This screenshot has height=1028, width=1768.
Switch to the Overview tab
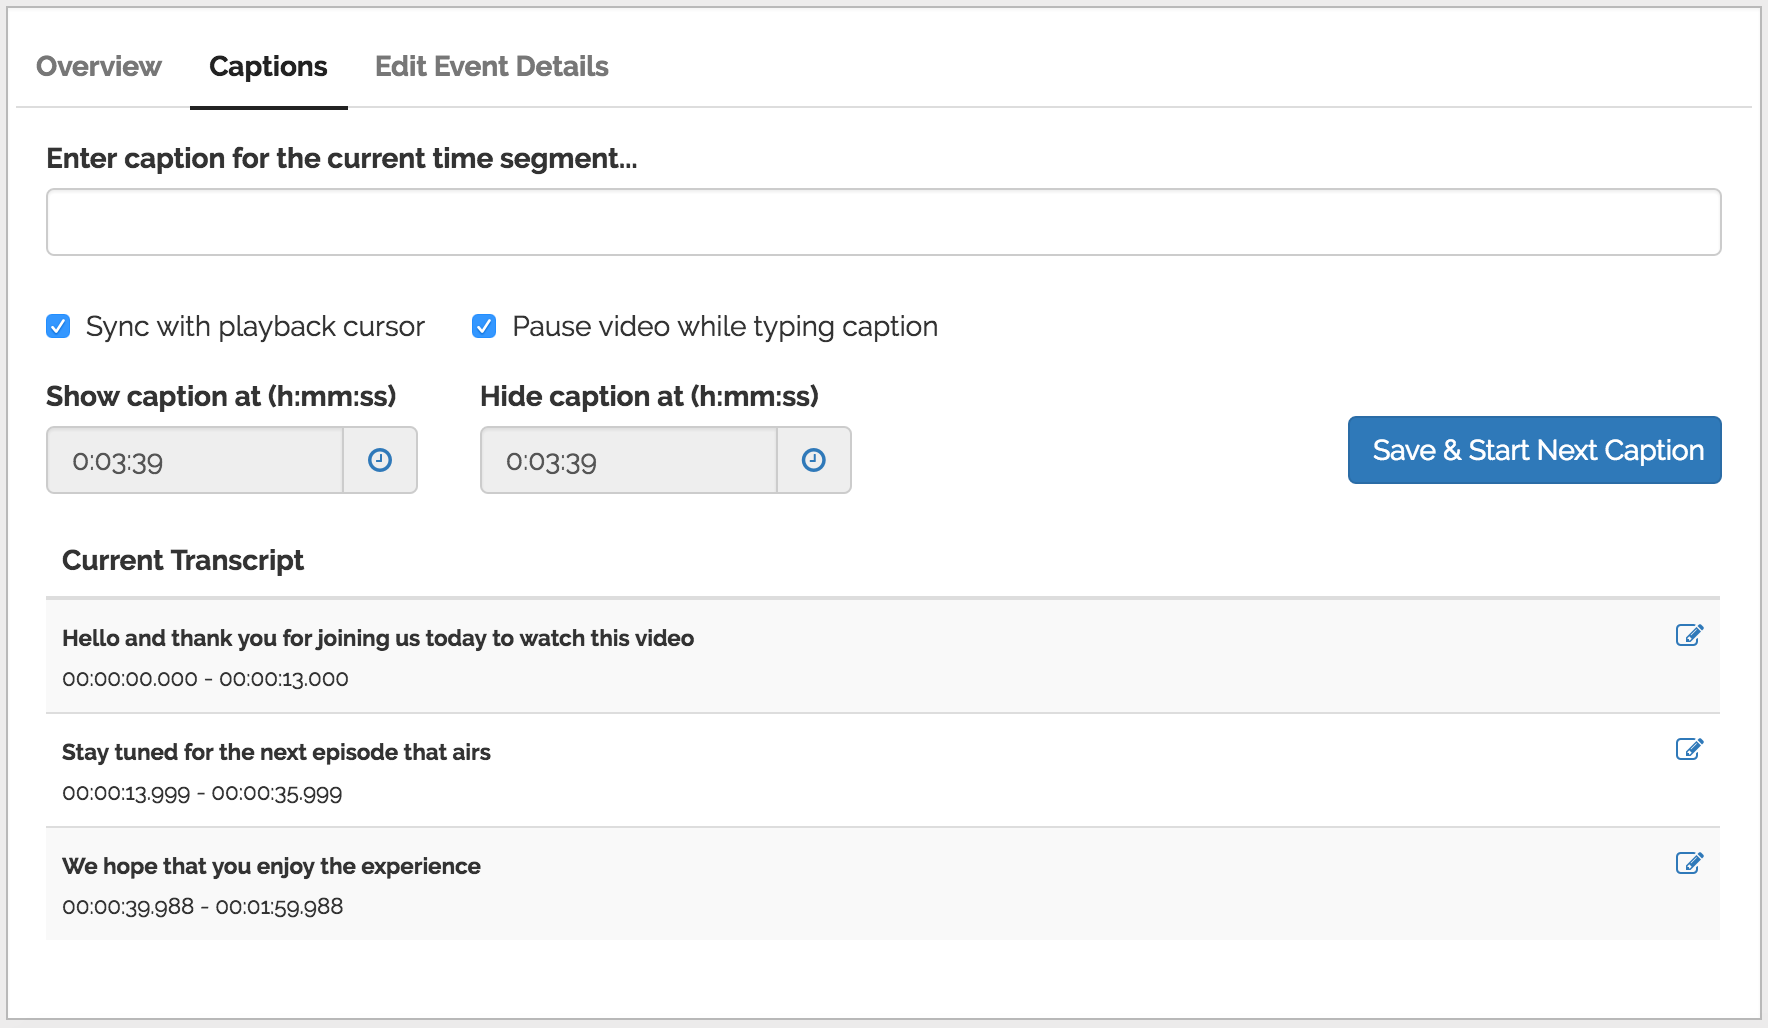(98, 66)
